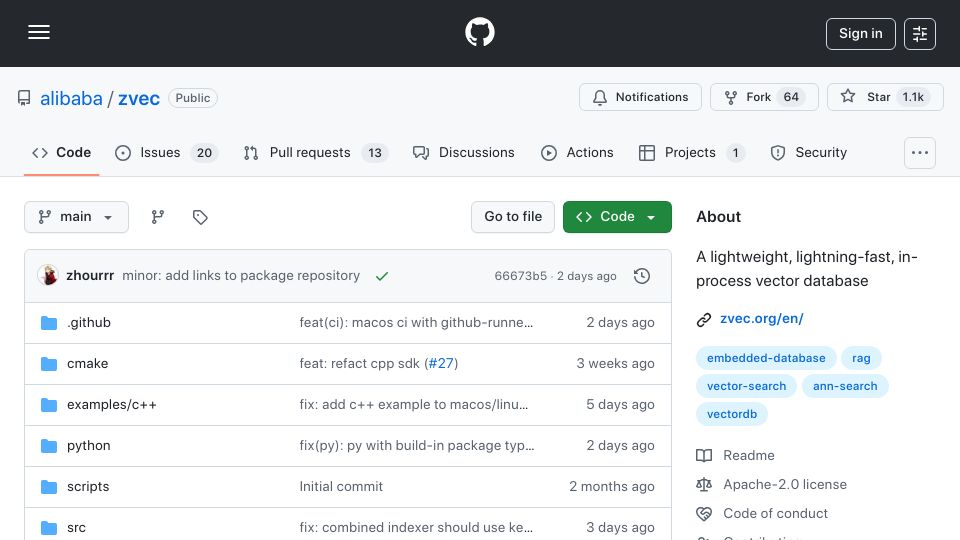
Task: Open commit hash 66673b5
Action: click(x=520, y=276)
